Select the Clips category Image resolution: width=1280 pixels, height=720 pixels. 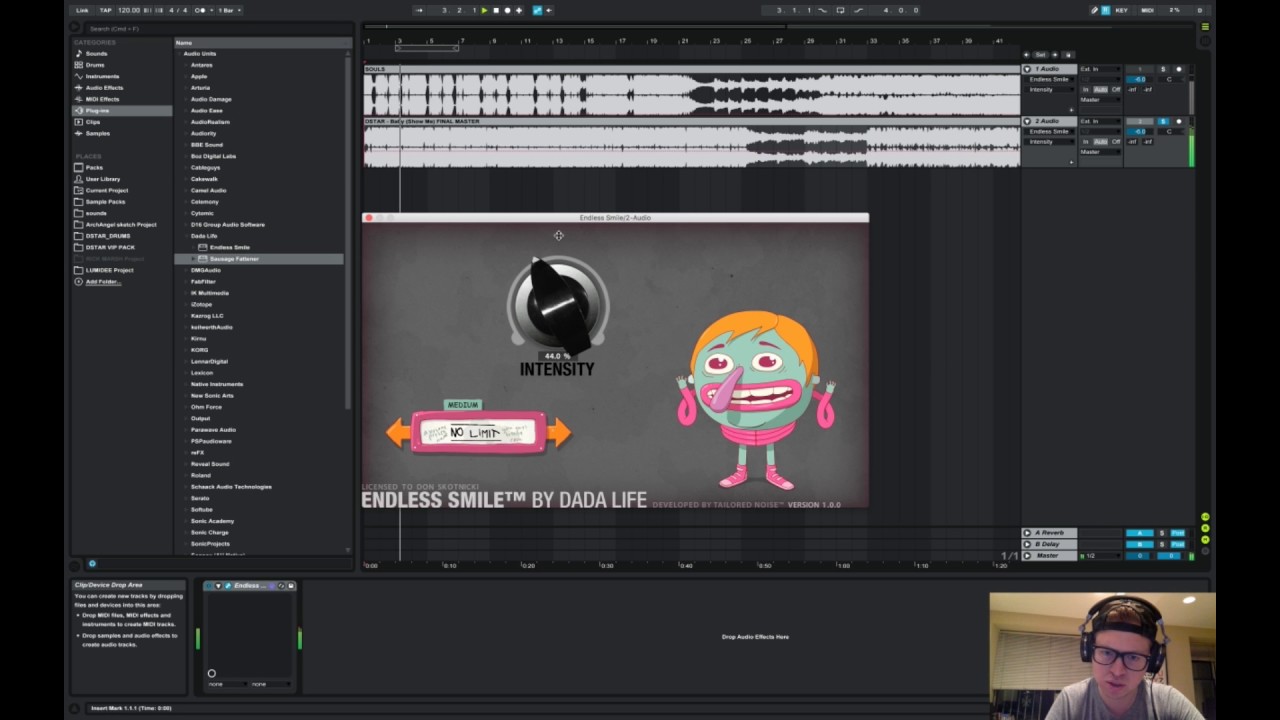pos(93,122)
